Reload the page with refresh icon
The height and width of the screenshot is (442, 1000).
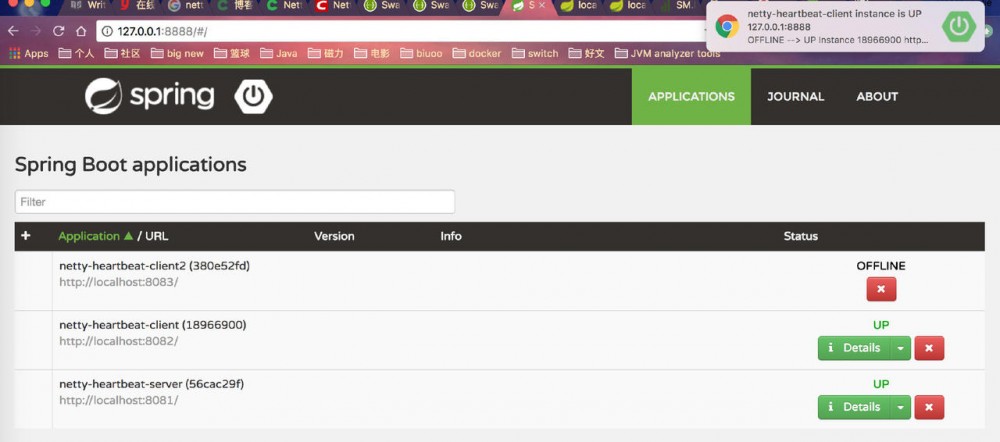(59, 31)
